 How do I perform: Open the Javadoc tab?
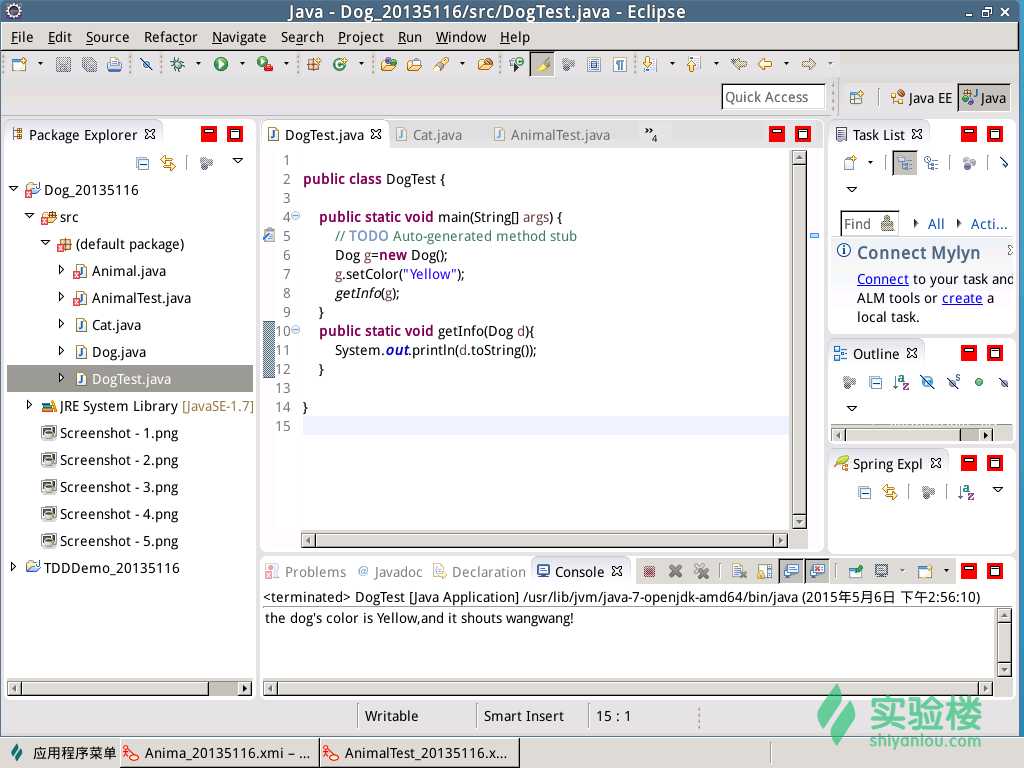coord(390,572)
